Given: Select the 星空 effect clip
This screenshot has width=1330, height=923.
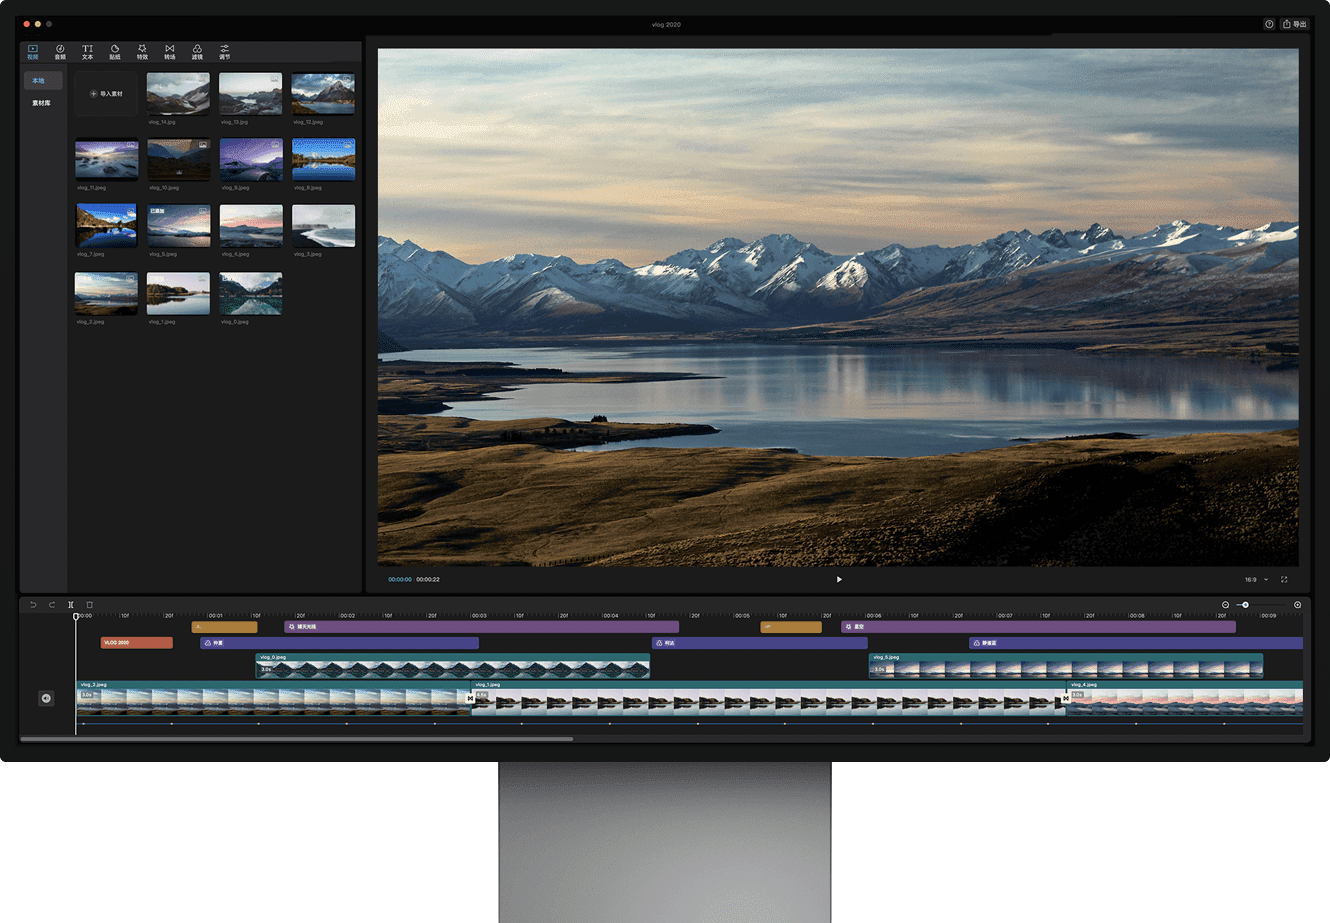Looking at the screenshot, I should [1038, 627].
